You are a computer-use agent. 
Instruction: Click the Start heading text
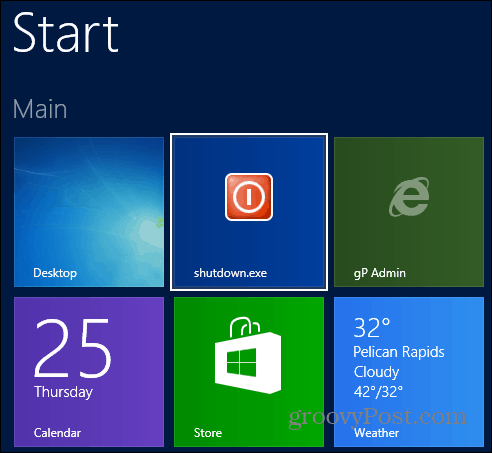pyautogui.click(x=66, y=32)
